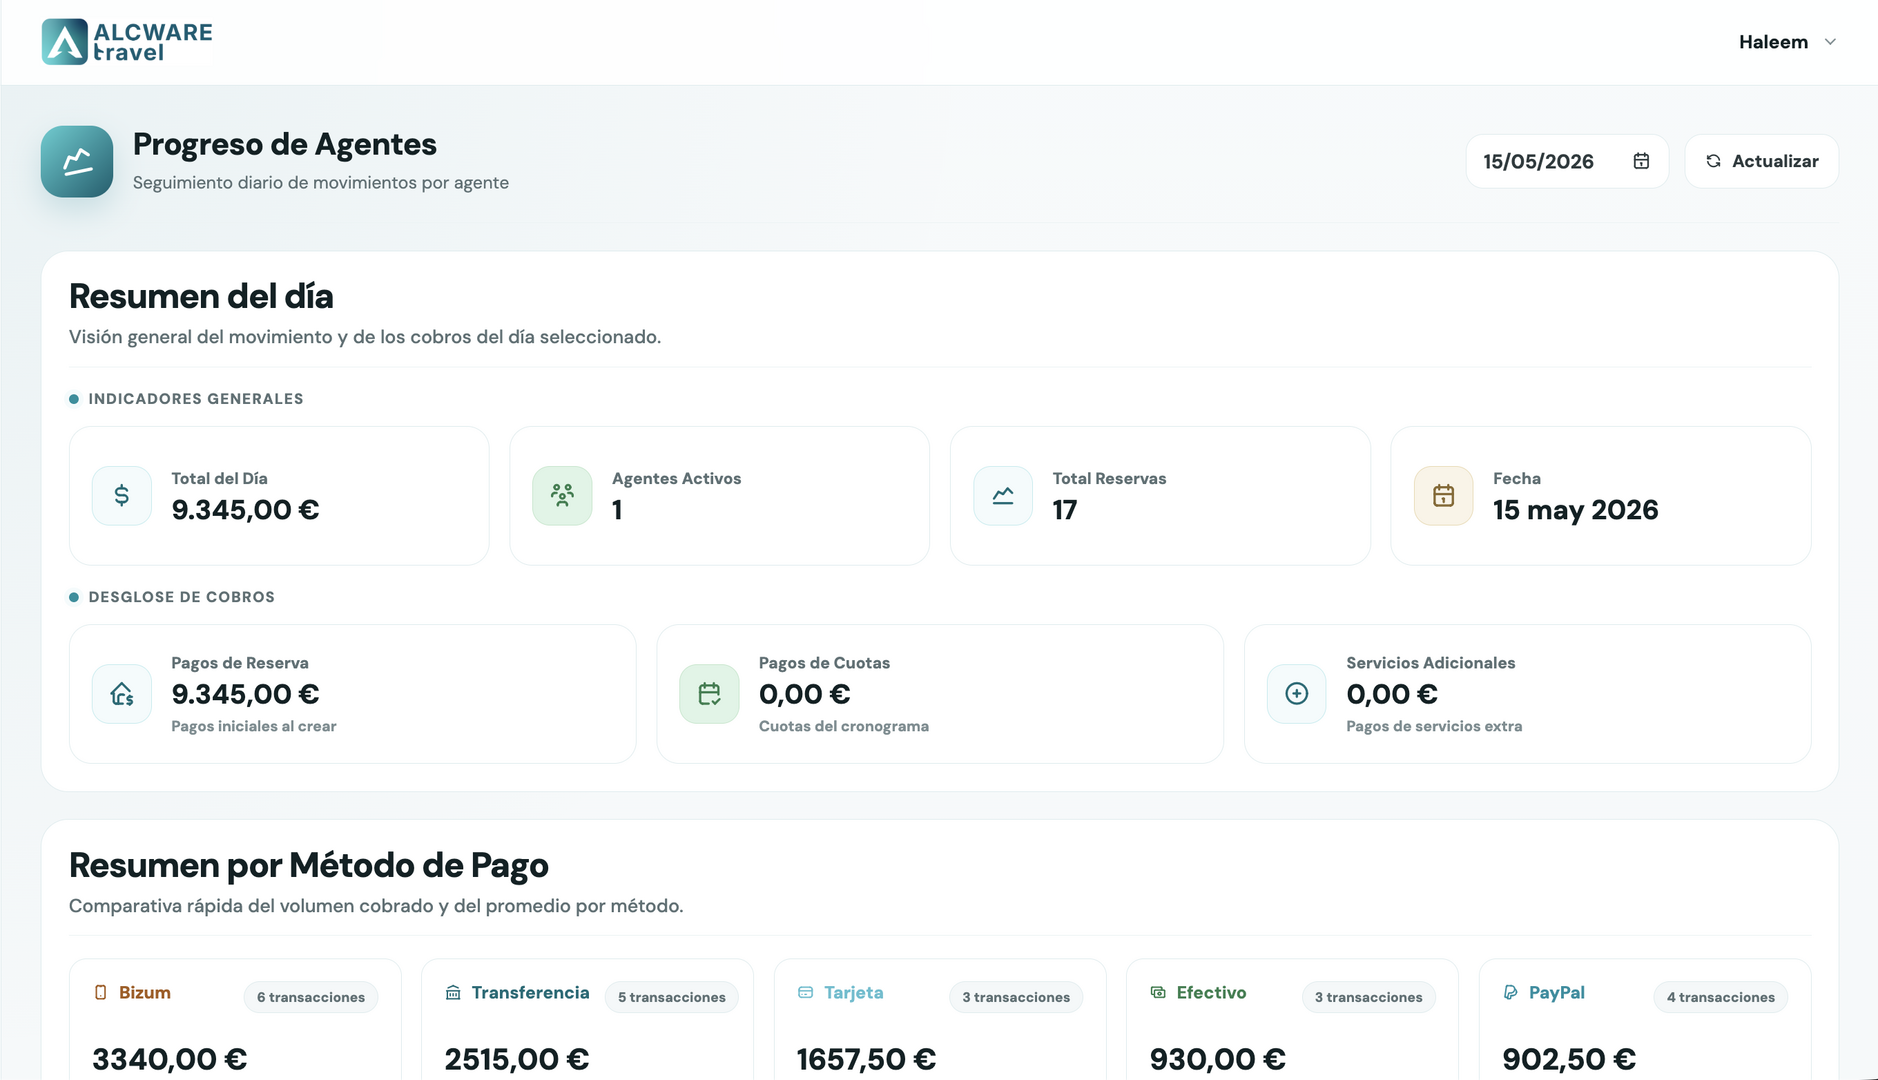
Task: Click the INDICADORES GENERALES section label
Action: tap(196, 399)
